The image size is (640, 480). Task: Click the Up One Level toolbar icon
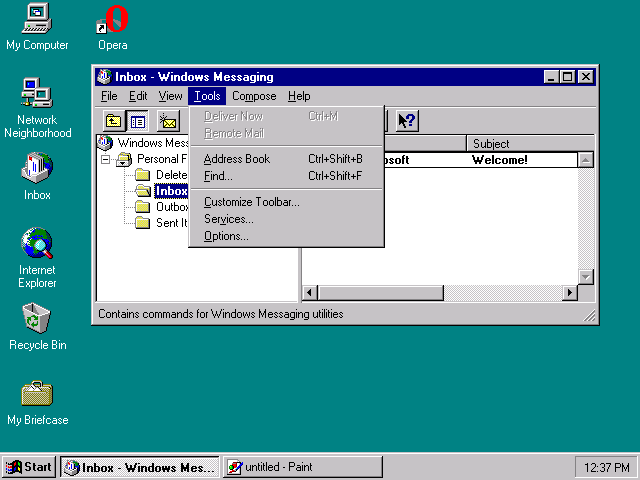(113, 121)
